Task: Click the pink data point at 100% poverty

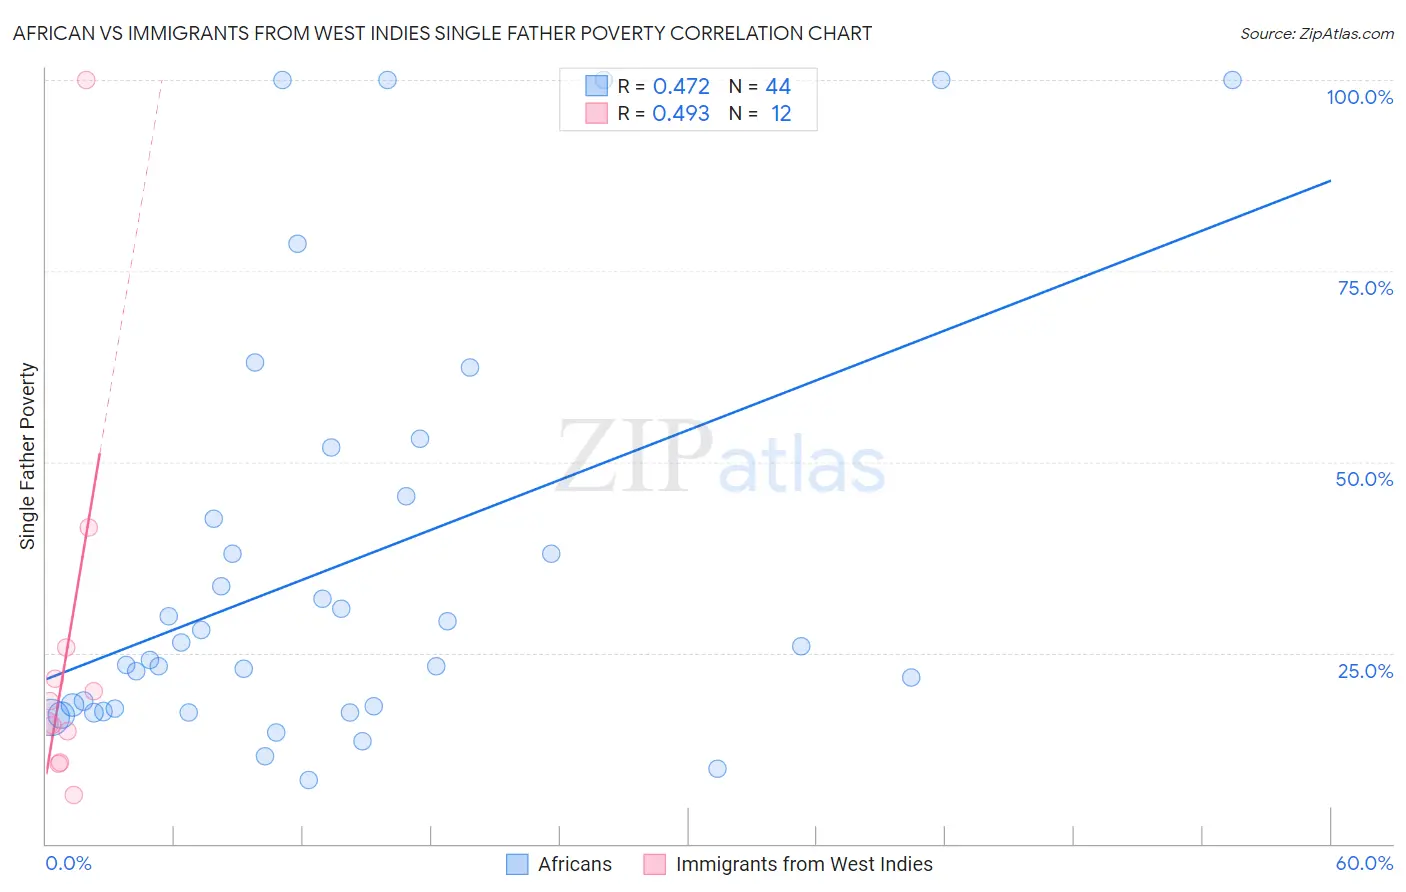Action: point(86,80)
